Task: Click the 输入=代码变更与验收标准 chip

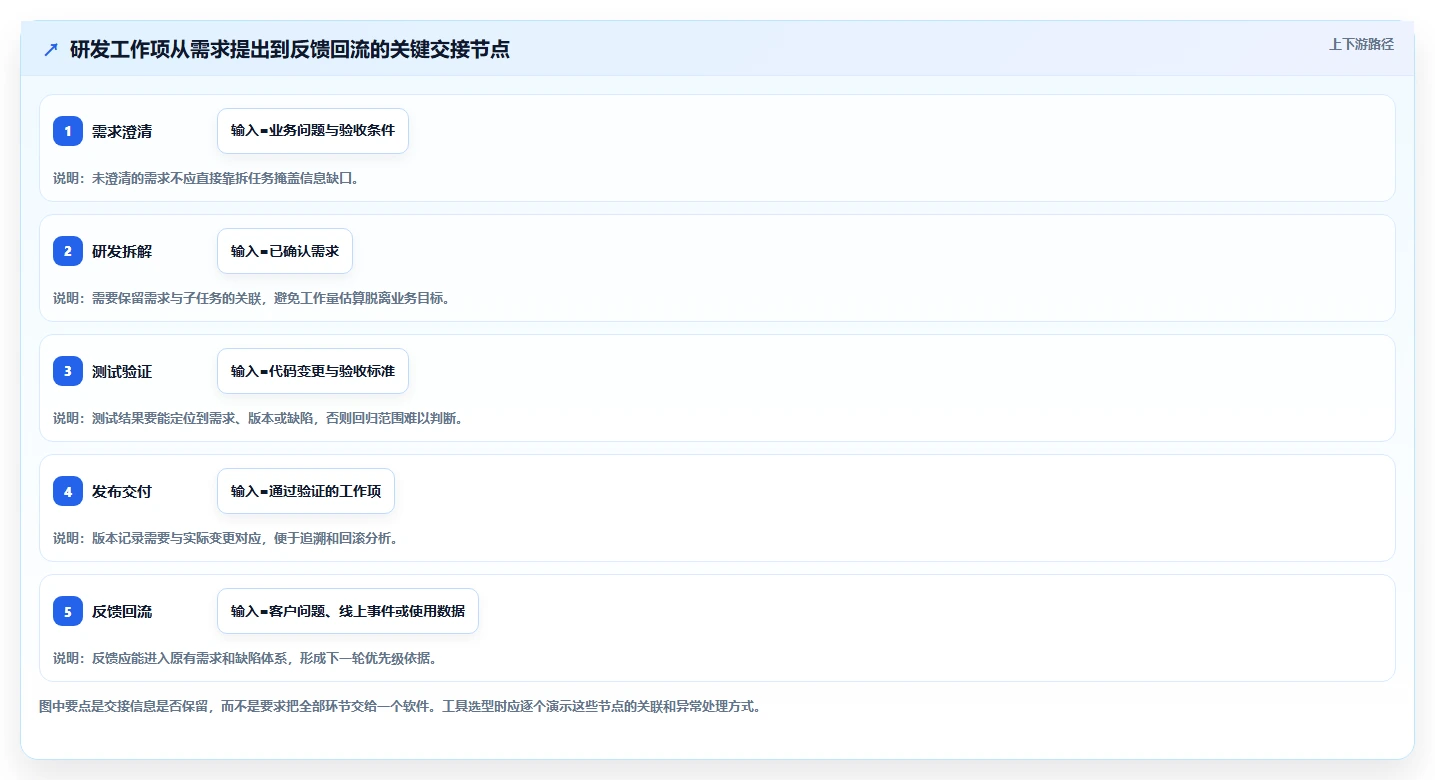Action: click(x=313, y=371)
